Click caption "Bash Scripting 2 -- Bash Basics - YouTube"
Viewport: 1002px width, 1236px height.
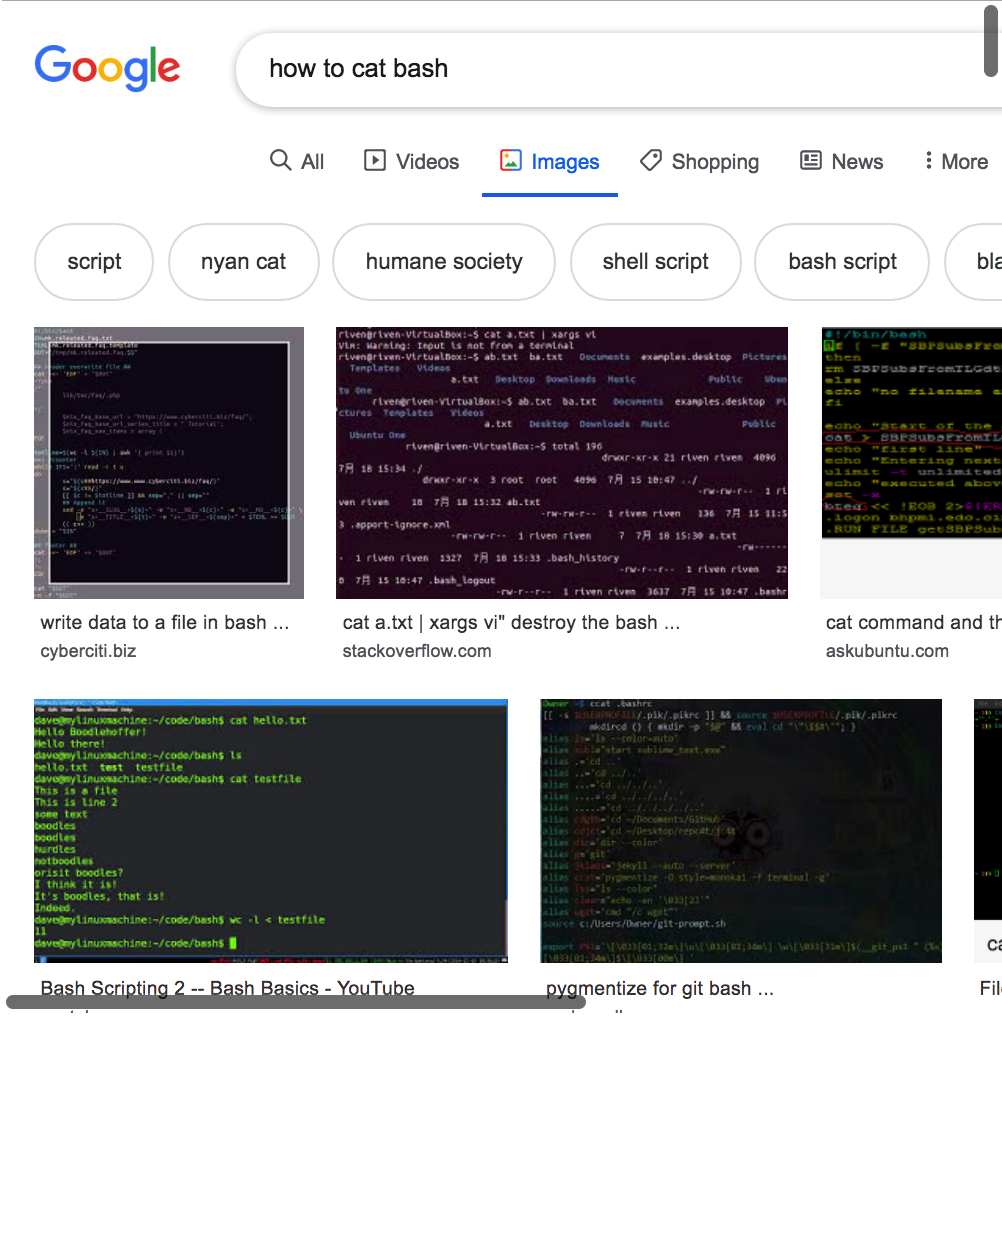(227, 988)
